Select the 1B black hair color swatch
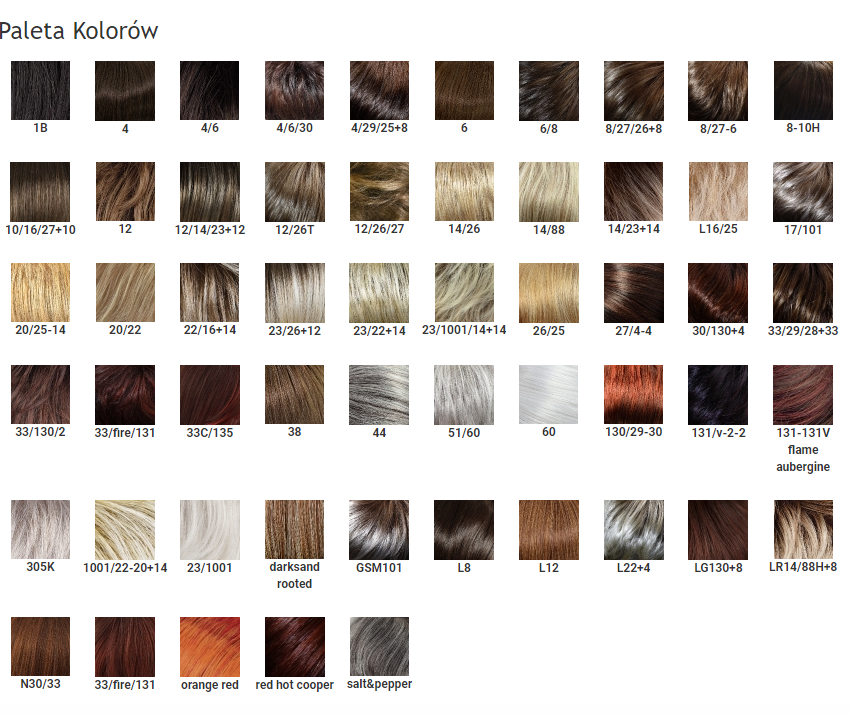Screen dimensions: 850x714 click(x=40, y=91)
